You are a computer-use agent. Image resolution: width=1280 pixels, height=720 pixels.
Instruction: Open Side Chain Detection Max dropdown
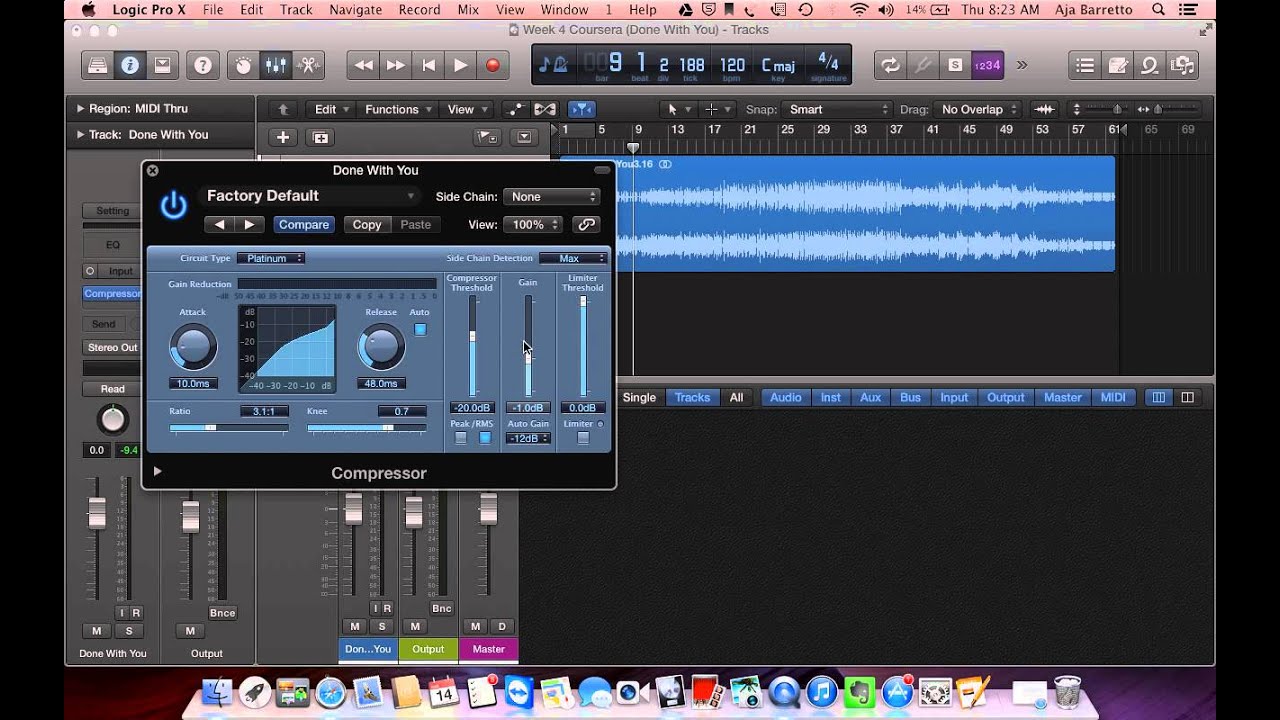573,258
